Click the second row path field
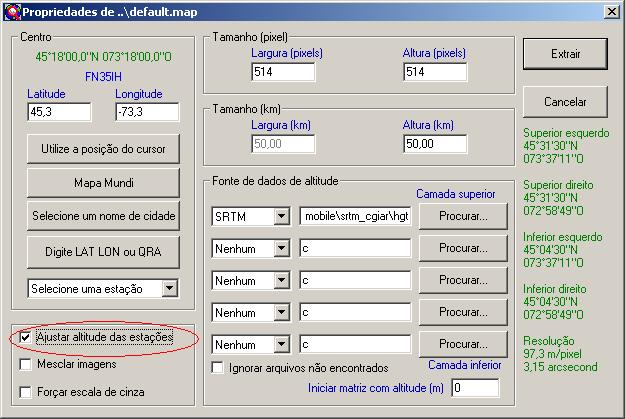 355,248
